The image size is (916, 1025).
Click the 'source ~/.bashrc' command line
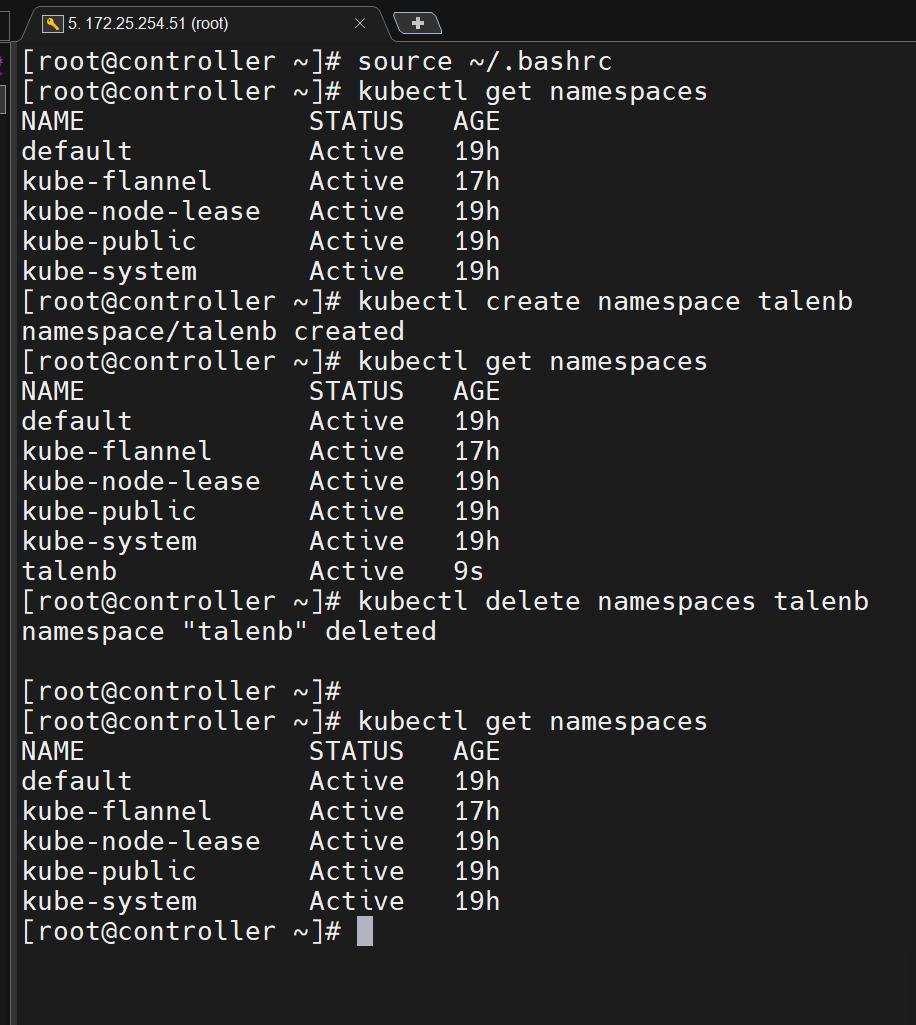click(x=484, y=61)
